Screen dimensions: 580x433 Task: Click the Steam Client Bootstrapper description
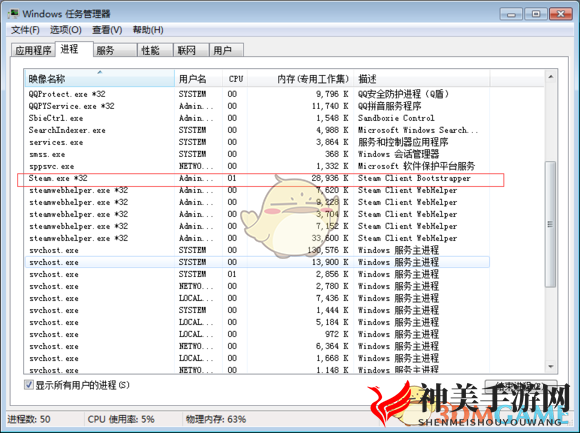pyautogui.click(x=414, y=178)
